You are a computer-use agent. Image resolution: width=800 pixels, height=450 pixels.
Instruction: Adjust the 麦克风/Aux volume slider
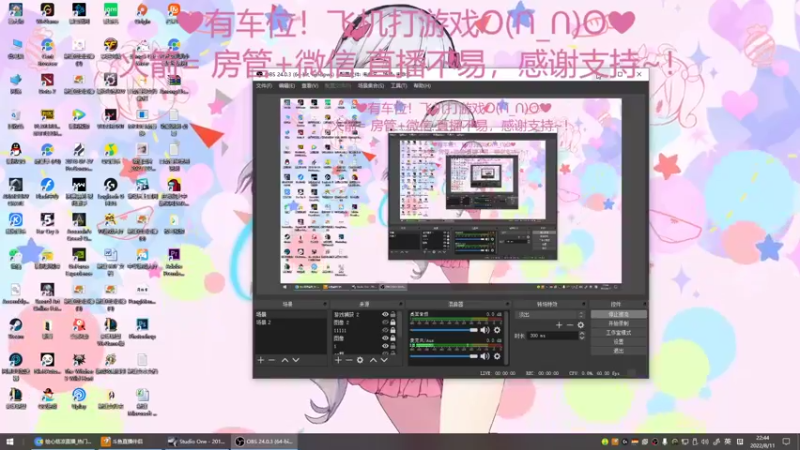coord(444,356)
